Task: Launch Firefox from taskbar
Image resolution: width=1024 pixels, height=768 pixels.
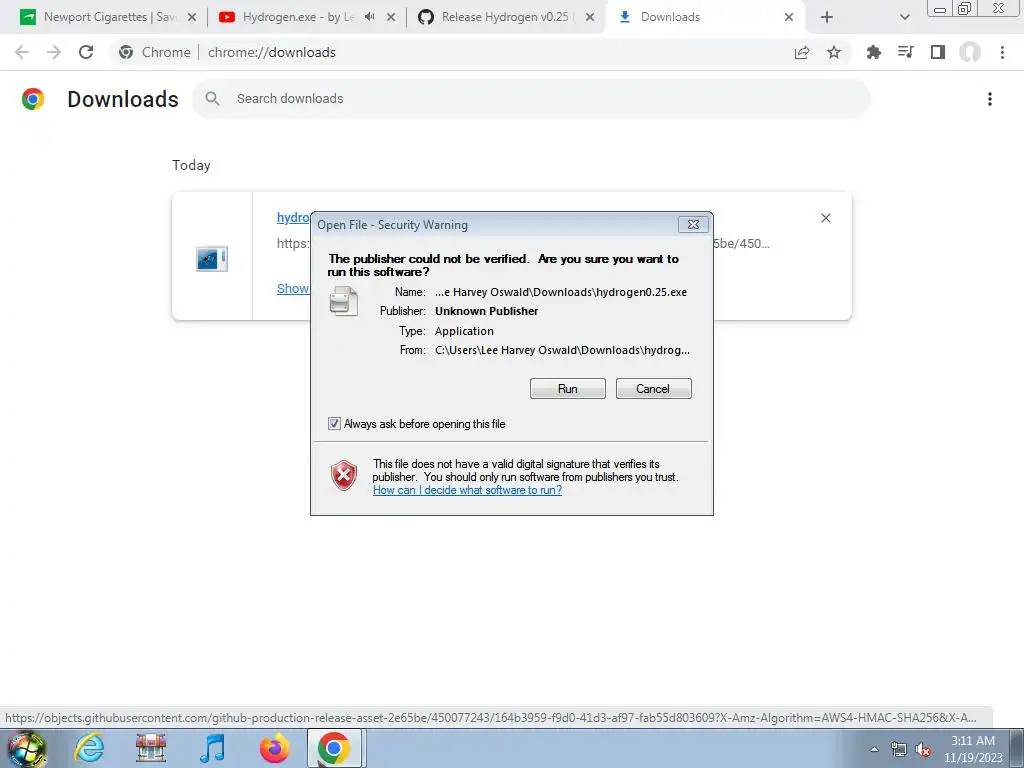Action: pos(274,748)
